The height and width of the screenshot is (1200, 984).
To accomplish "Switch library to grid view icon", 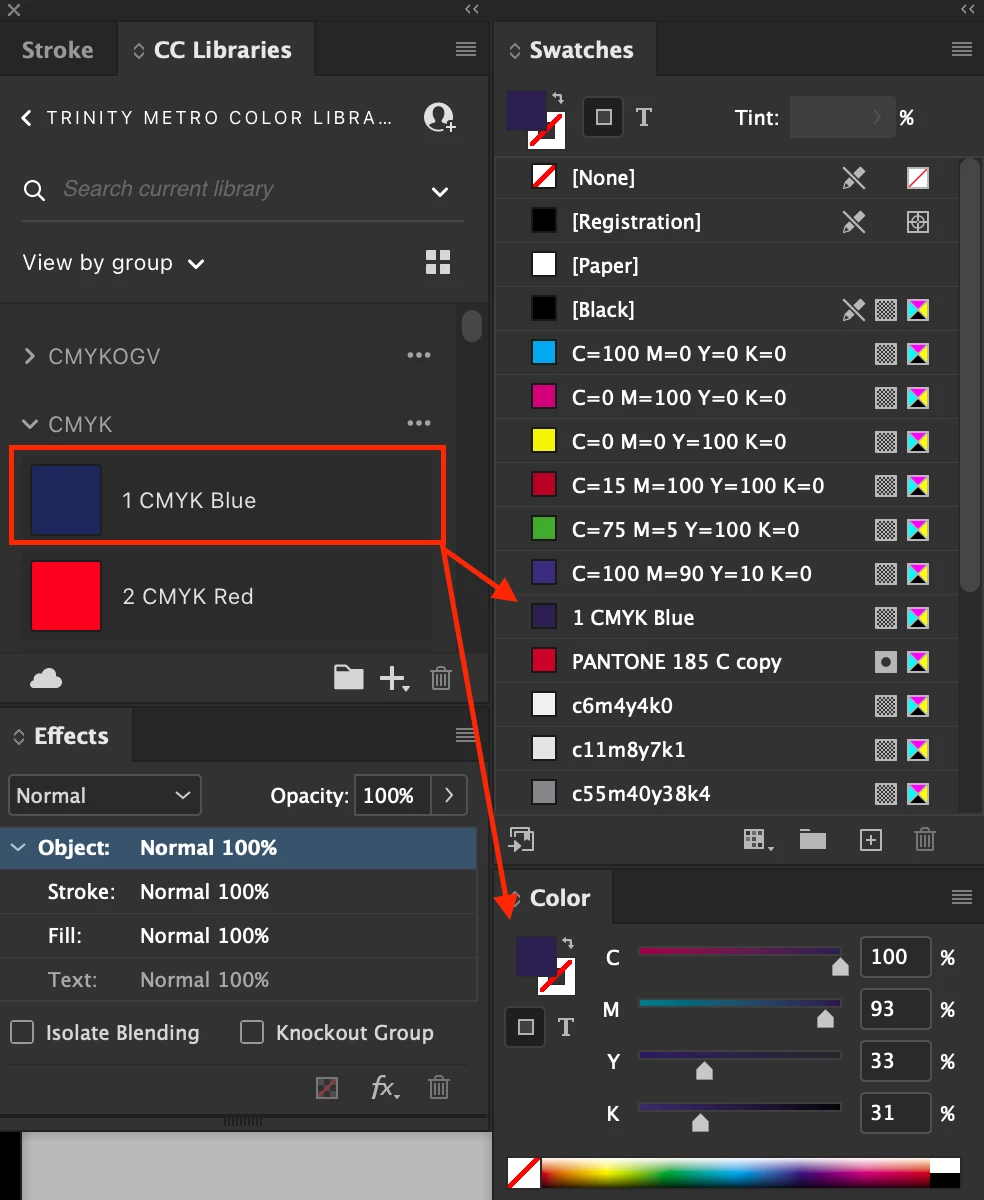I will click(x=438, y=263).
